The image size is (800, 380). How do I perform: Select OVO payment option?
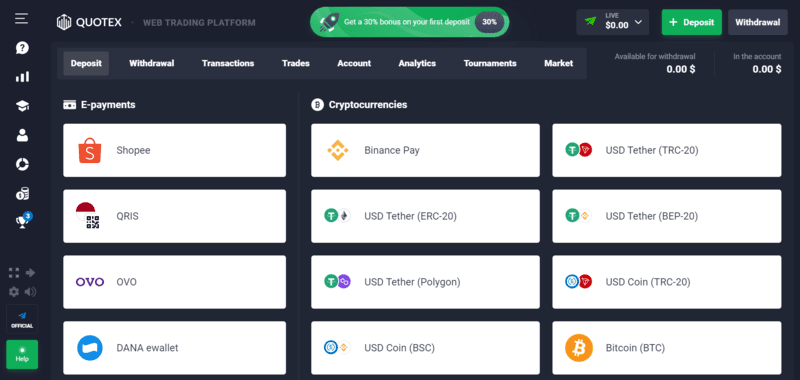click(x=174, y=282)
